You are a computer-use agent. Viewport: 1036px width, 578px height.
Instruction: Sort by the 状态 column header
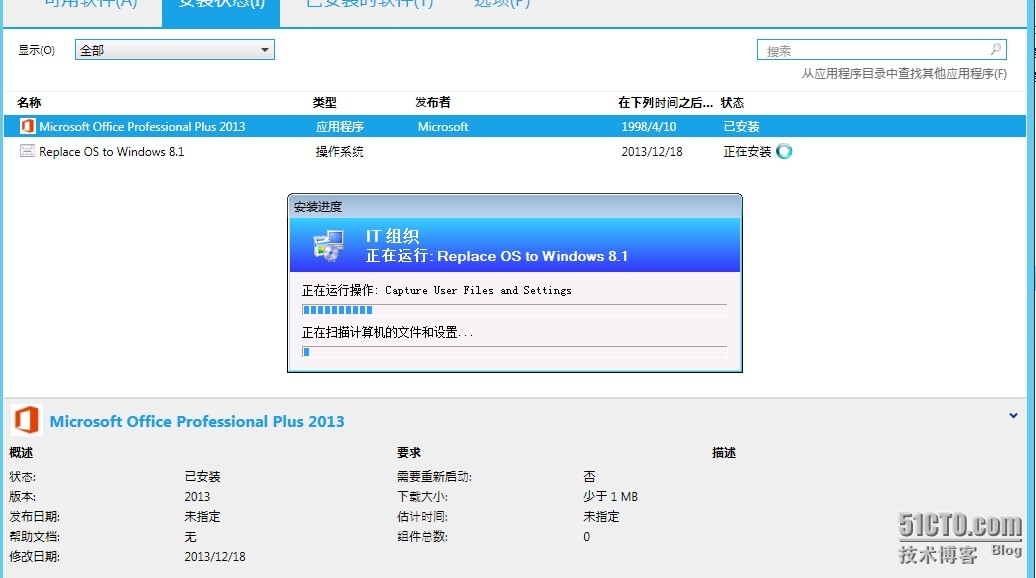point(732,102)
